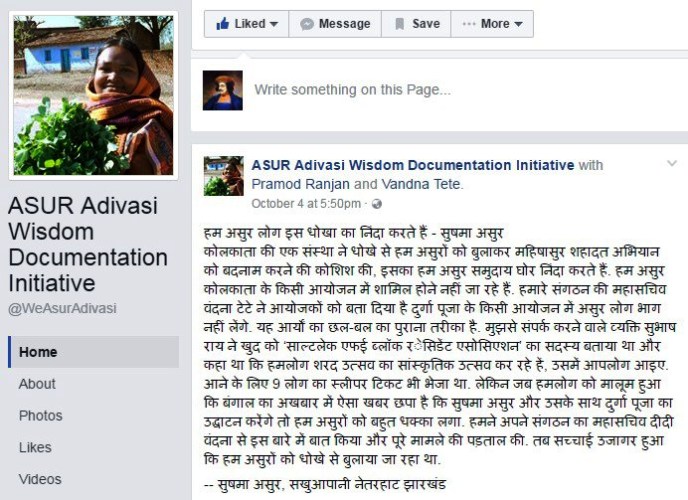Open the Videos section
The image size is (688, 500).
40,479
